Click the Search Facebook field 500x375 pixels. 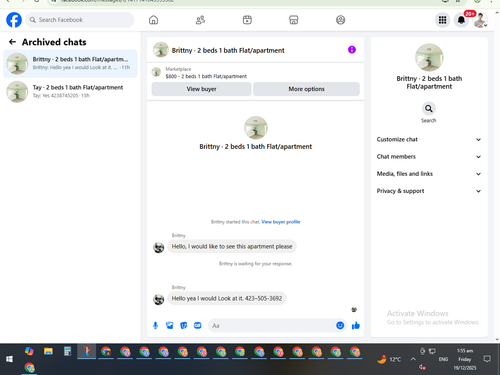[x=80, y=20]
